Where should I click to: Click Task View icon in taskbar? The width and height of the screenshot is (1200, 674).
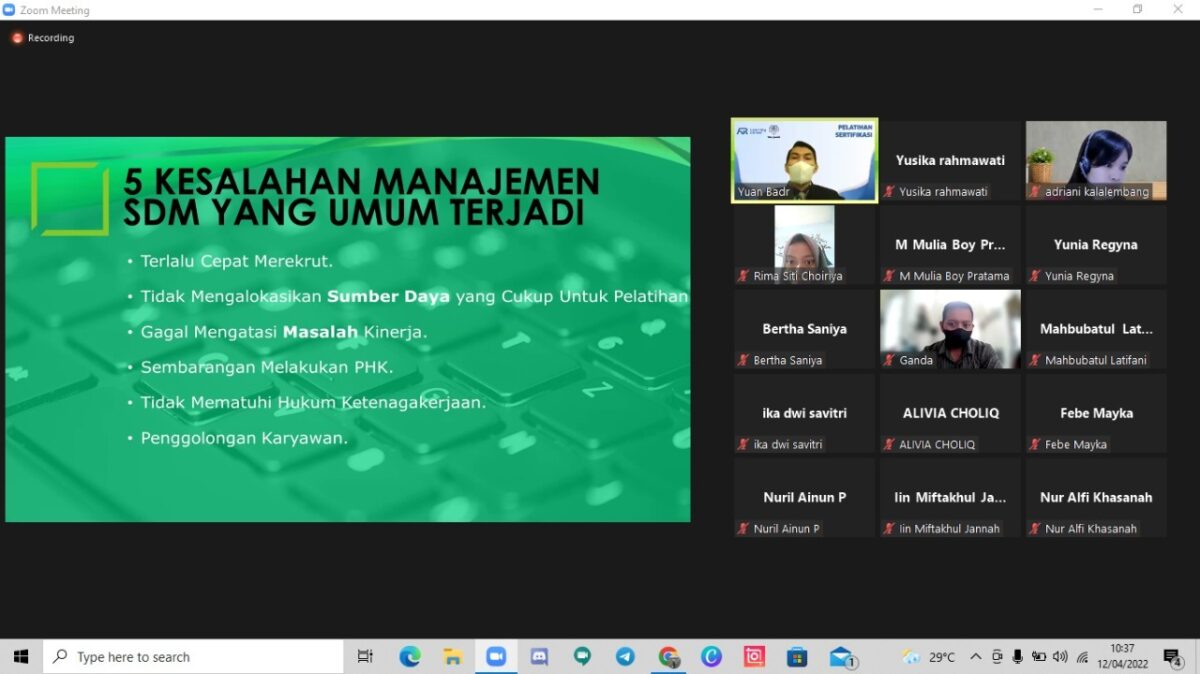[x=365, y=657]
